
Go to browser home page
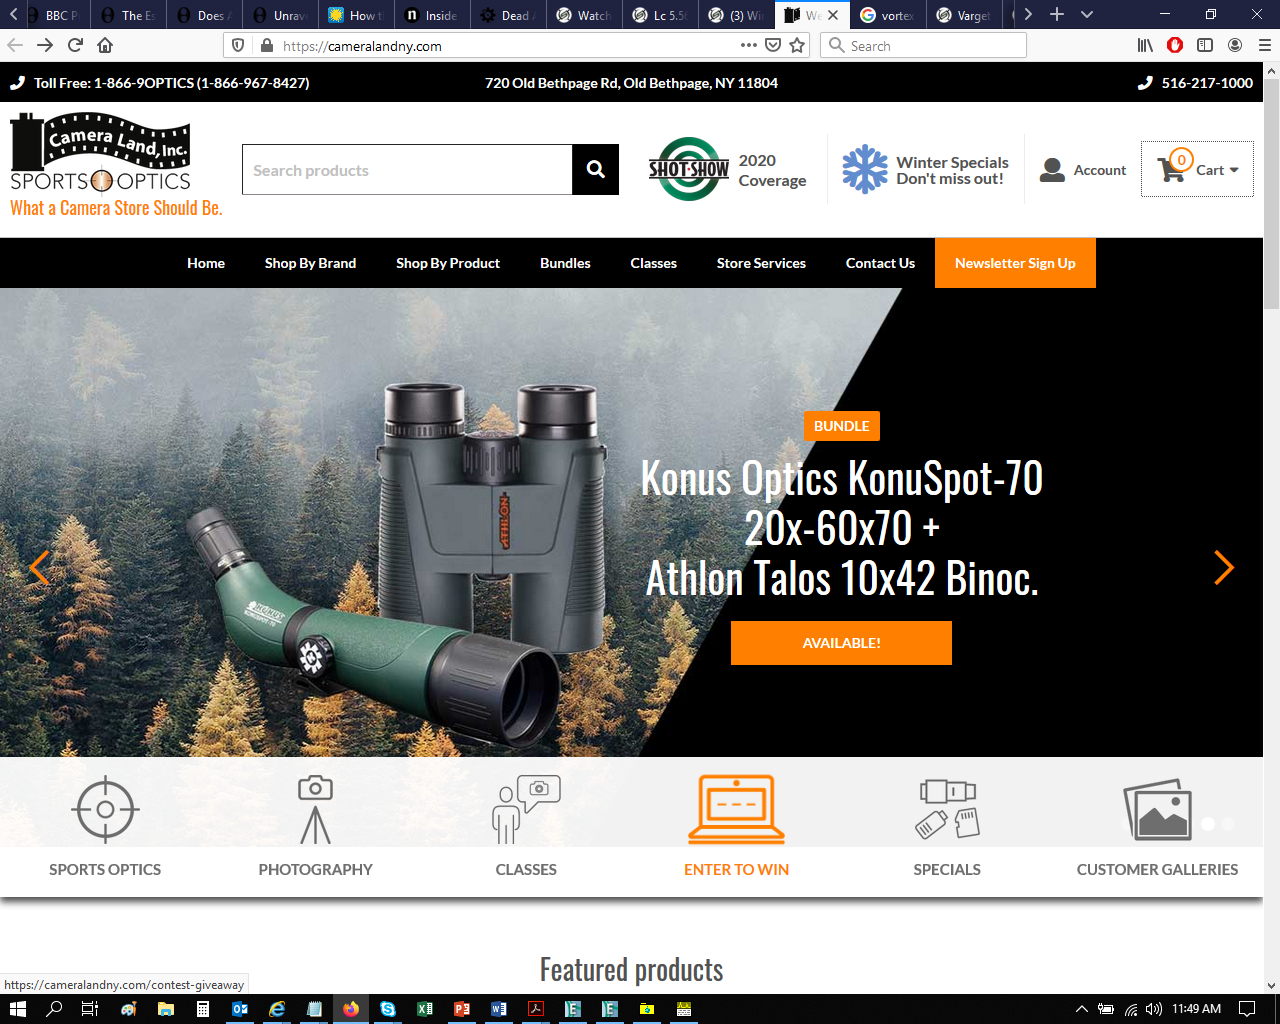coord(105,45)
